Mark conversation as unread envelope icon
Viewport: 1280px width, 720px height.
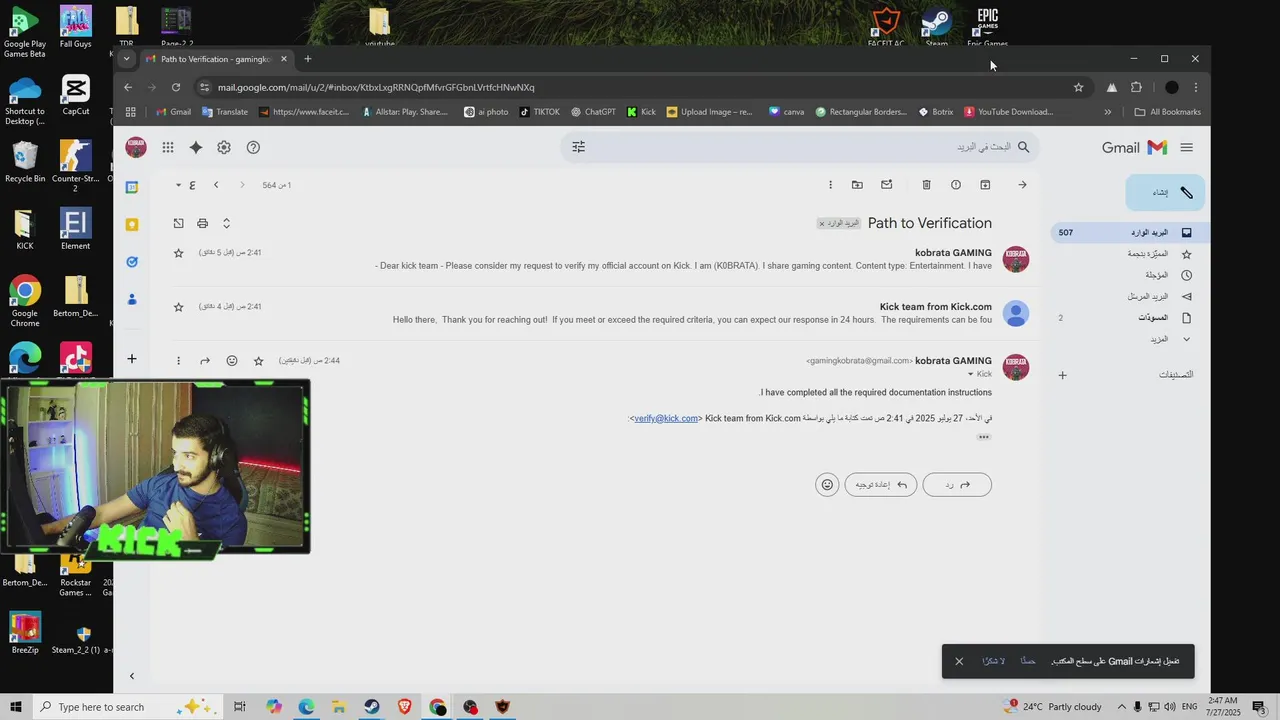coord(886,185)
